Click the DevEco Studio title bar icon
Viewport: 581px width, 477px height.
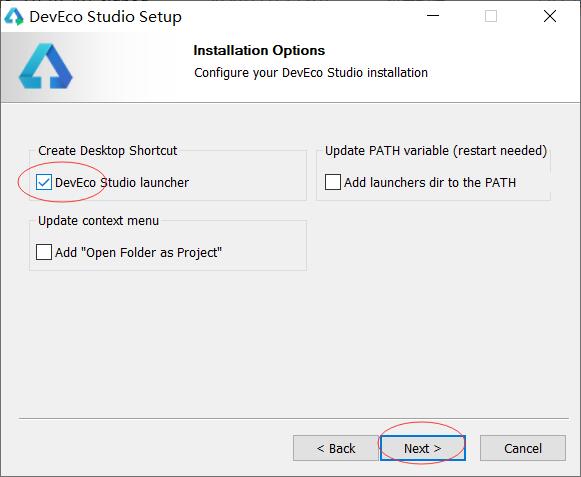point(14,17)
